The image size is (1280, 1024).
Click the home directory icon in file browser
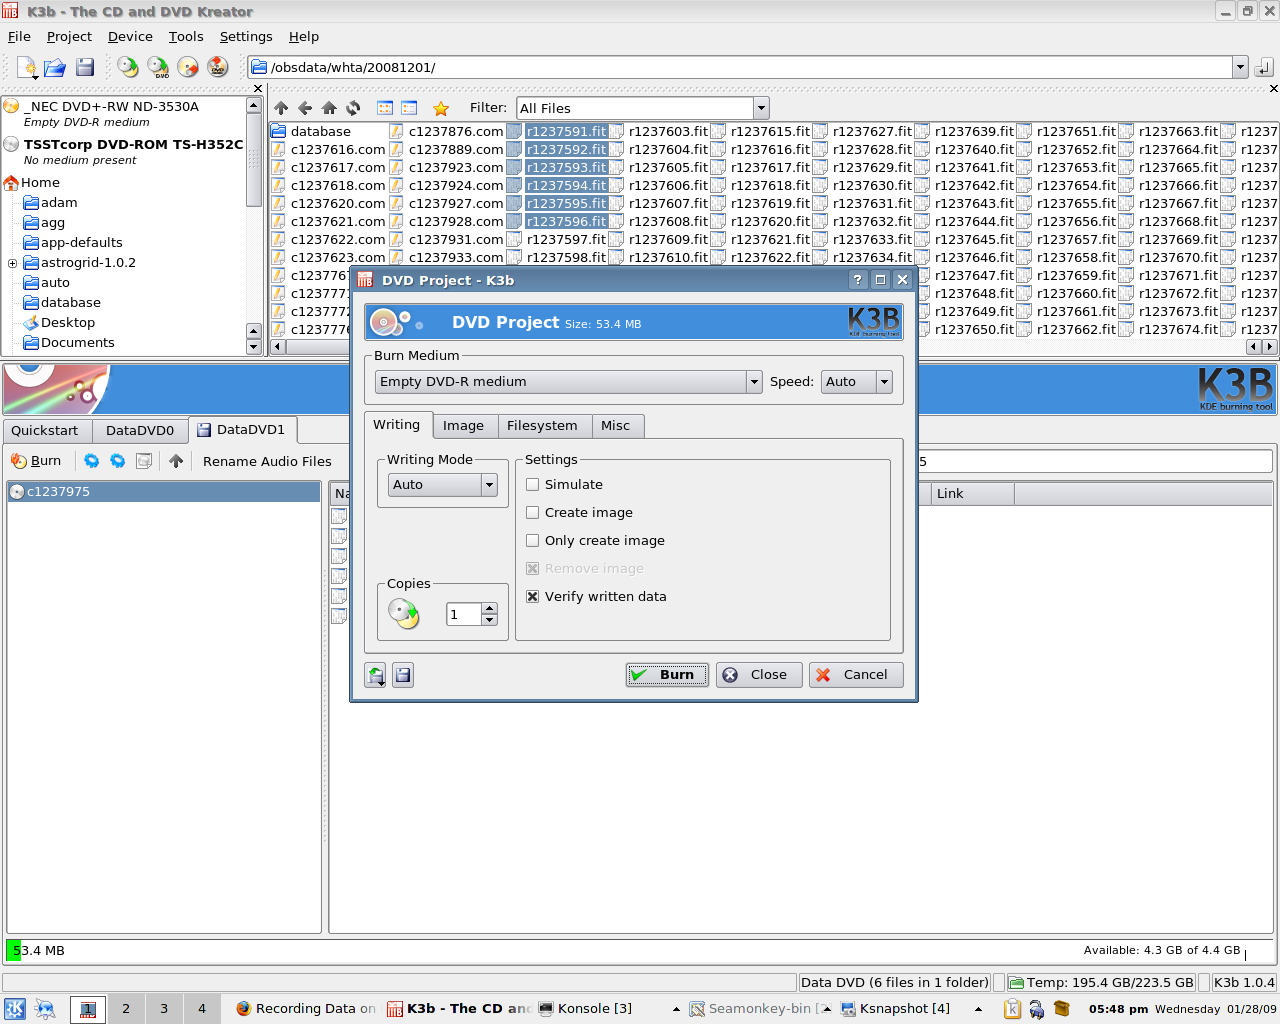click(x=329, y=108)
